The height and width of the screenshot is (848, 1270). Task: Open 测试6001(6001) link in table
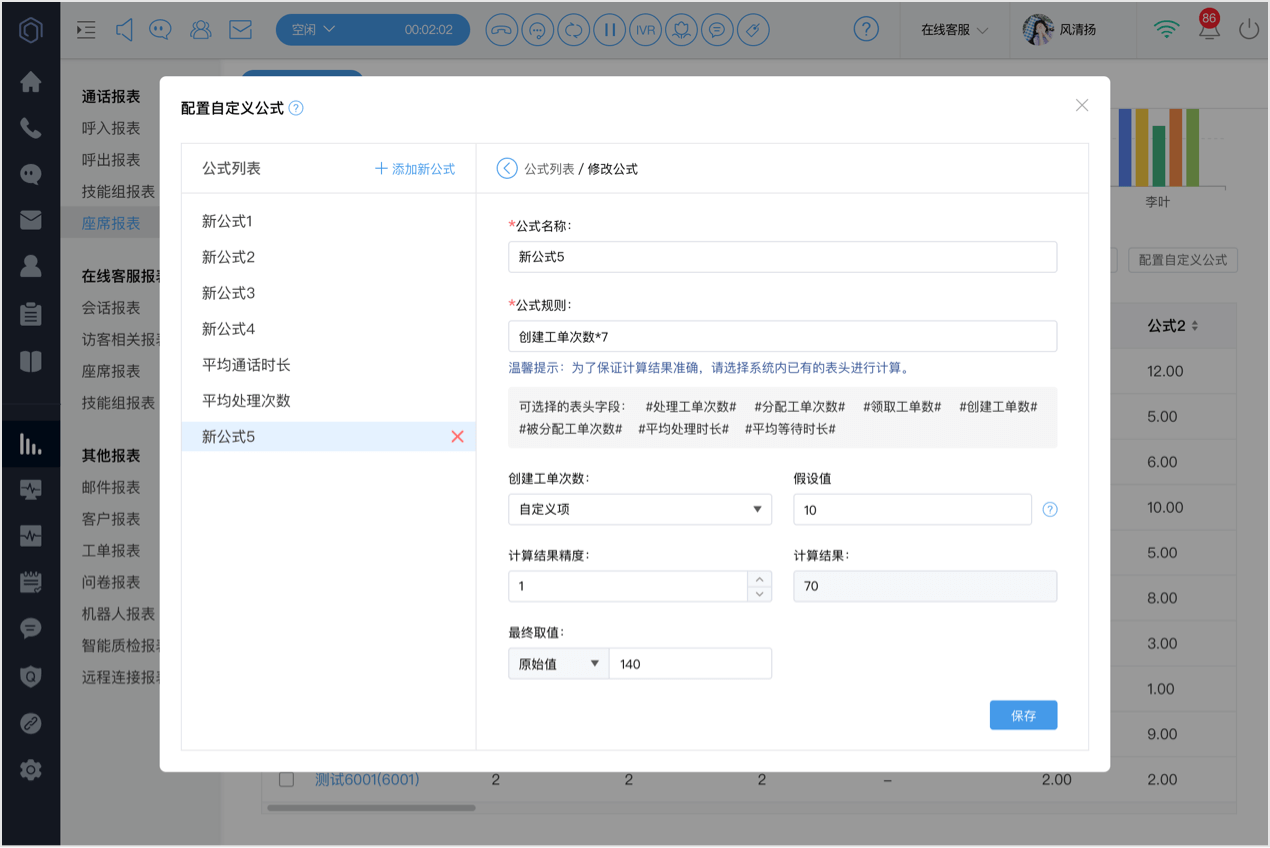[367, 779]
